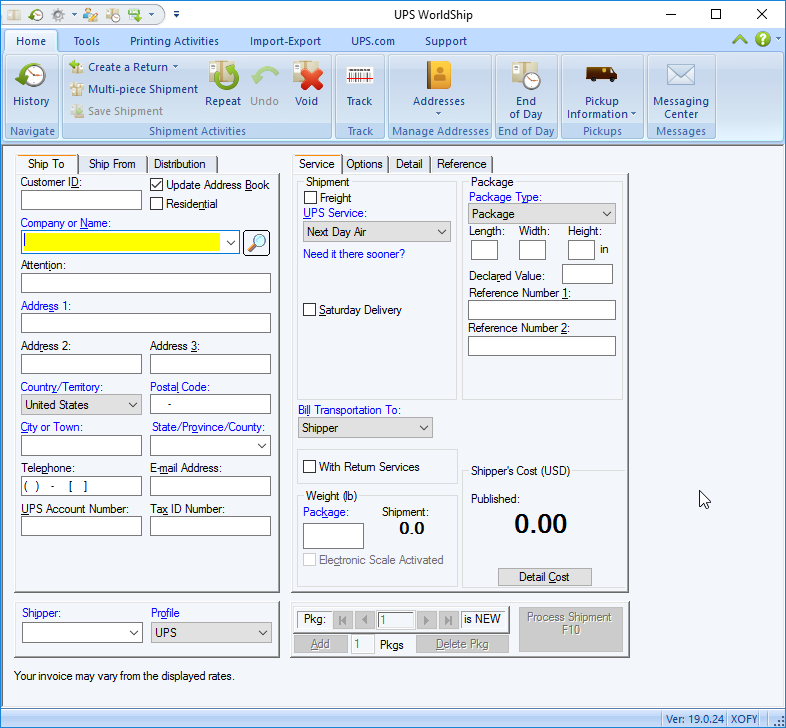
Task: Collapse the ribbon with the green chevron
Action: (740, 39)
